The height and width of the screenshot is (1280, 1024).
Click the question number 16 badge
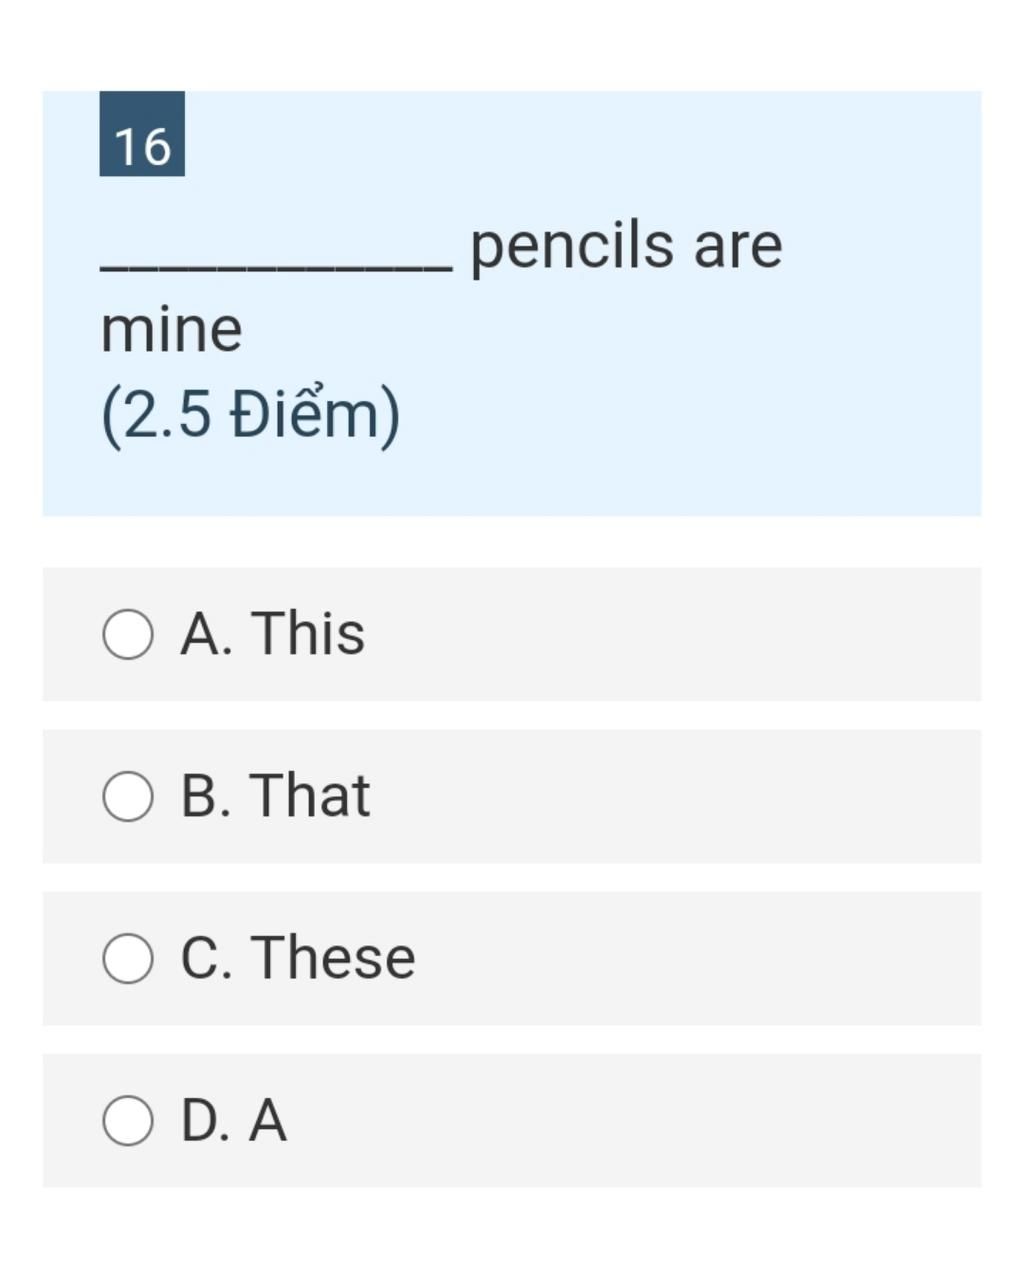(142, 134)
